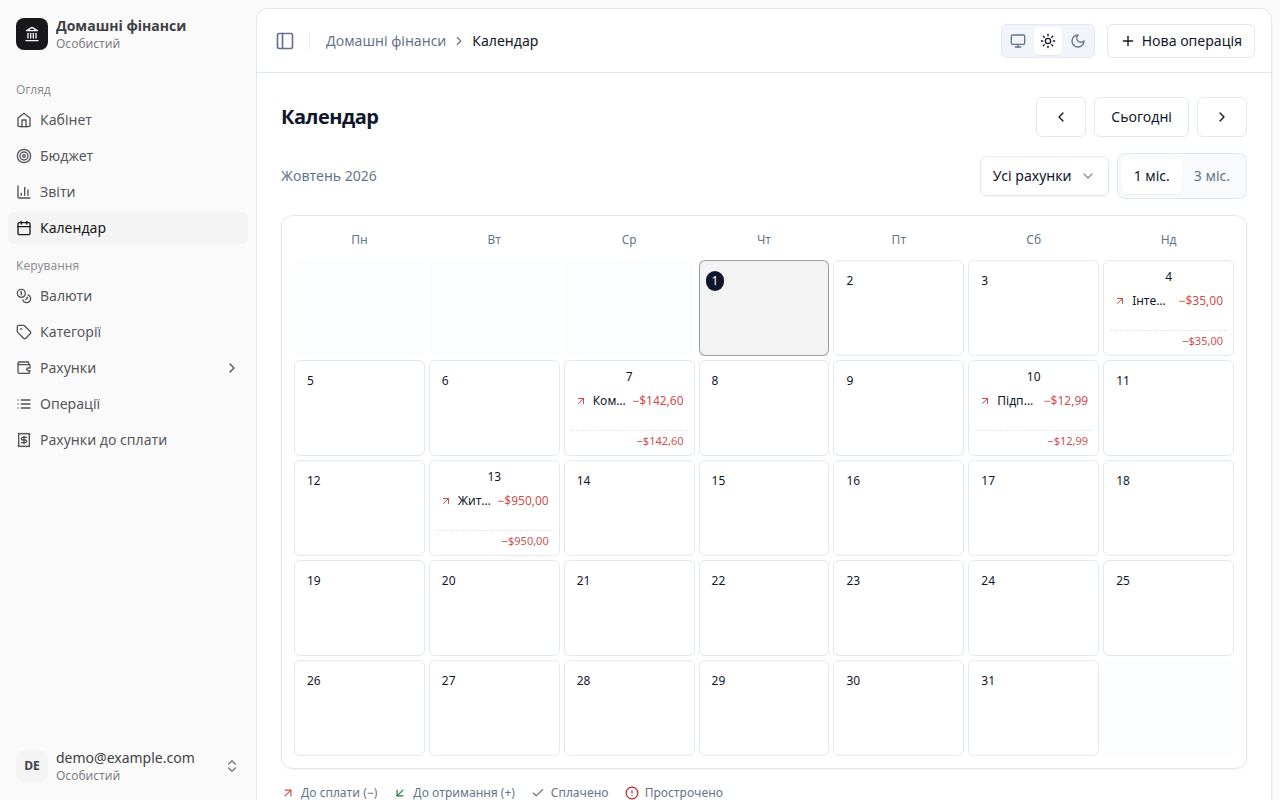
Task: Click the Домашні фінанси workspace header
Action: click(128, 34)
